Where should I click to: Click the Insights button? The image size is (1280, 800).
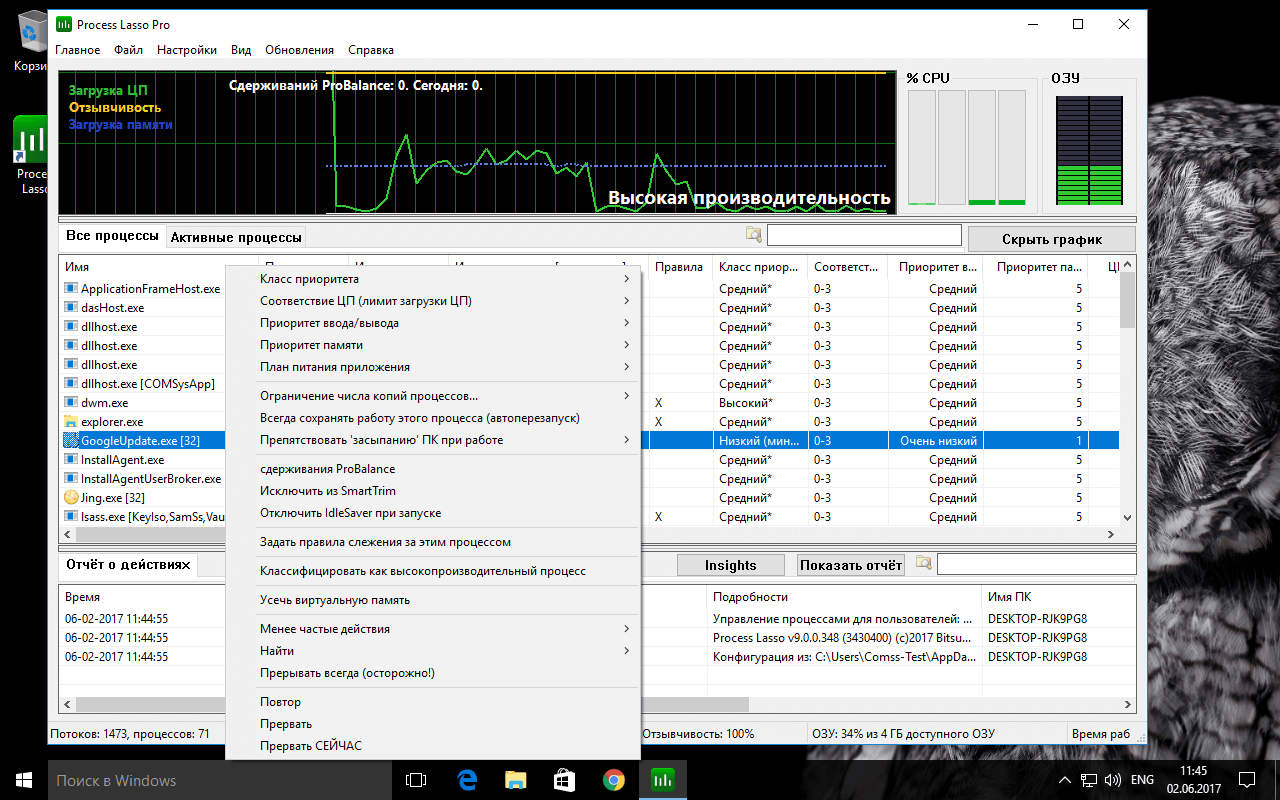click(730, 565)
